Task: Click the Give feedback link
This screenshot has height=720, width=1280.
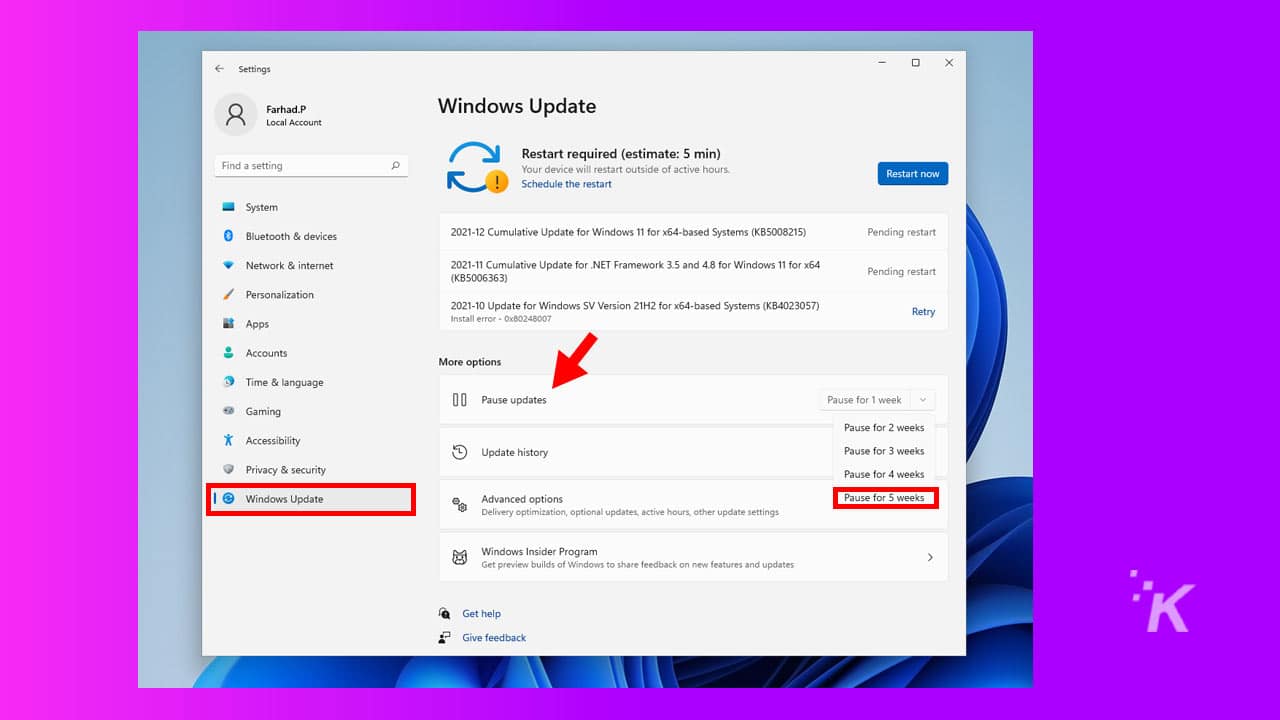Action: [493, 637]
